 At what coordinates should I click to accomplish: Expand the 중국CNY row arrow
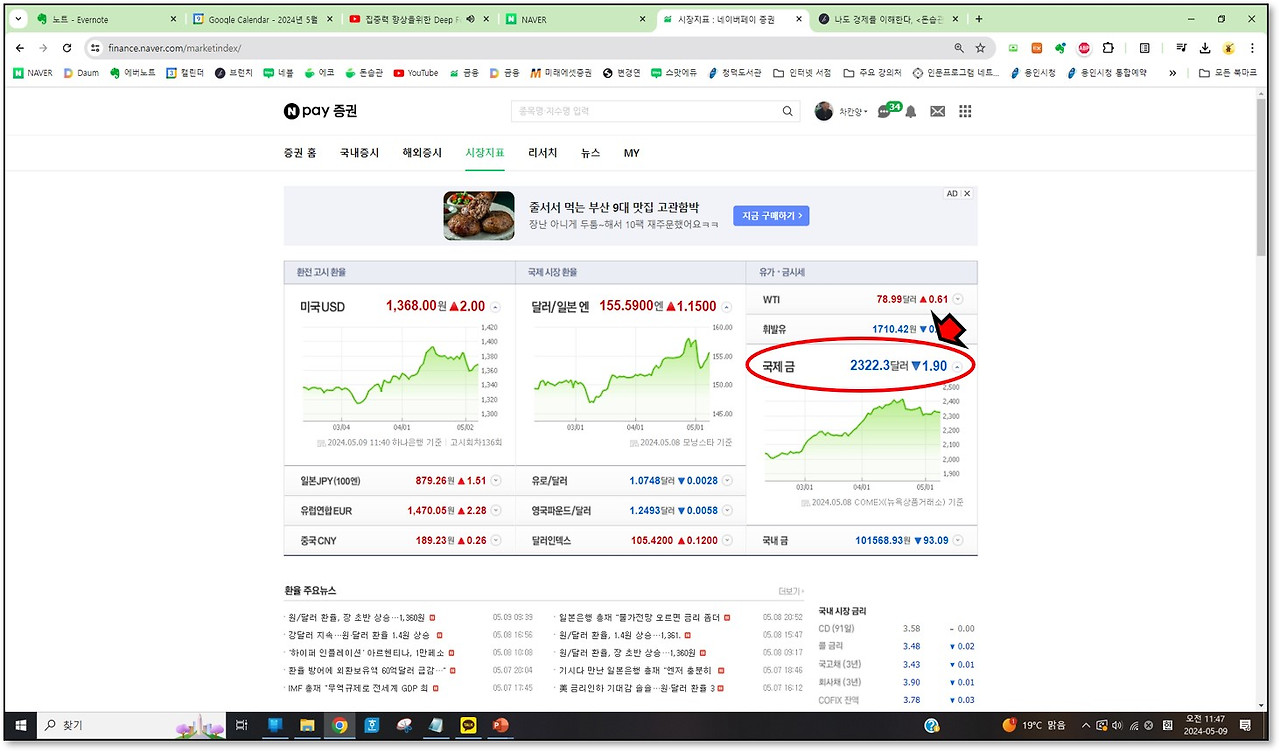click(x=496, y=541)
